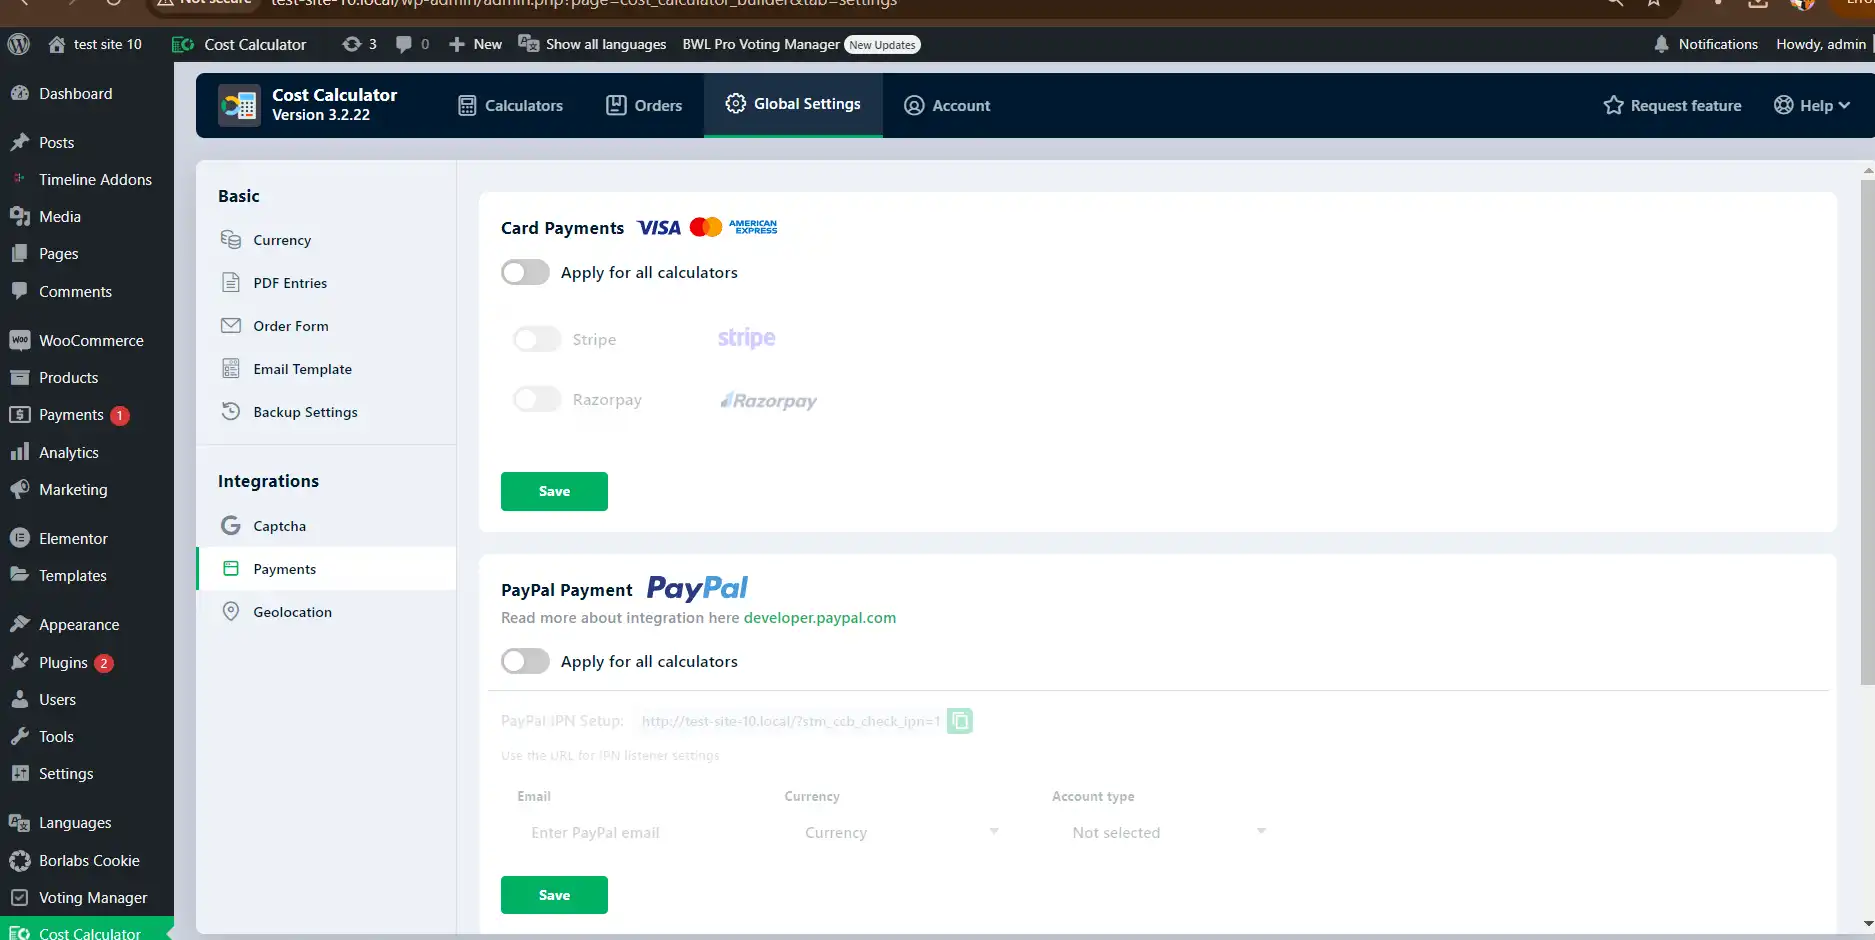Click the Show all languages translate icon
The height and width of the screenshot is (940, 1875).
tap(529, 44)
